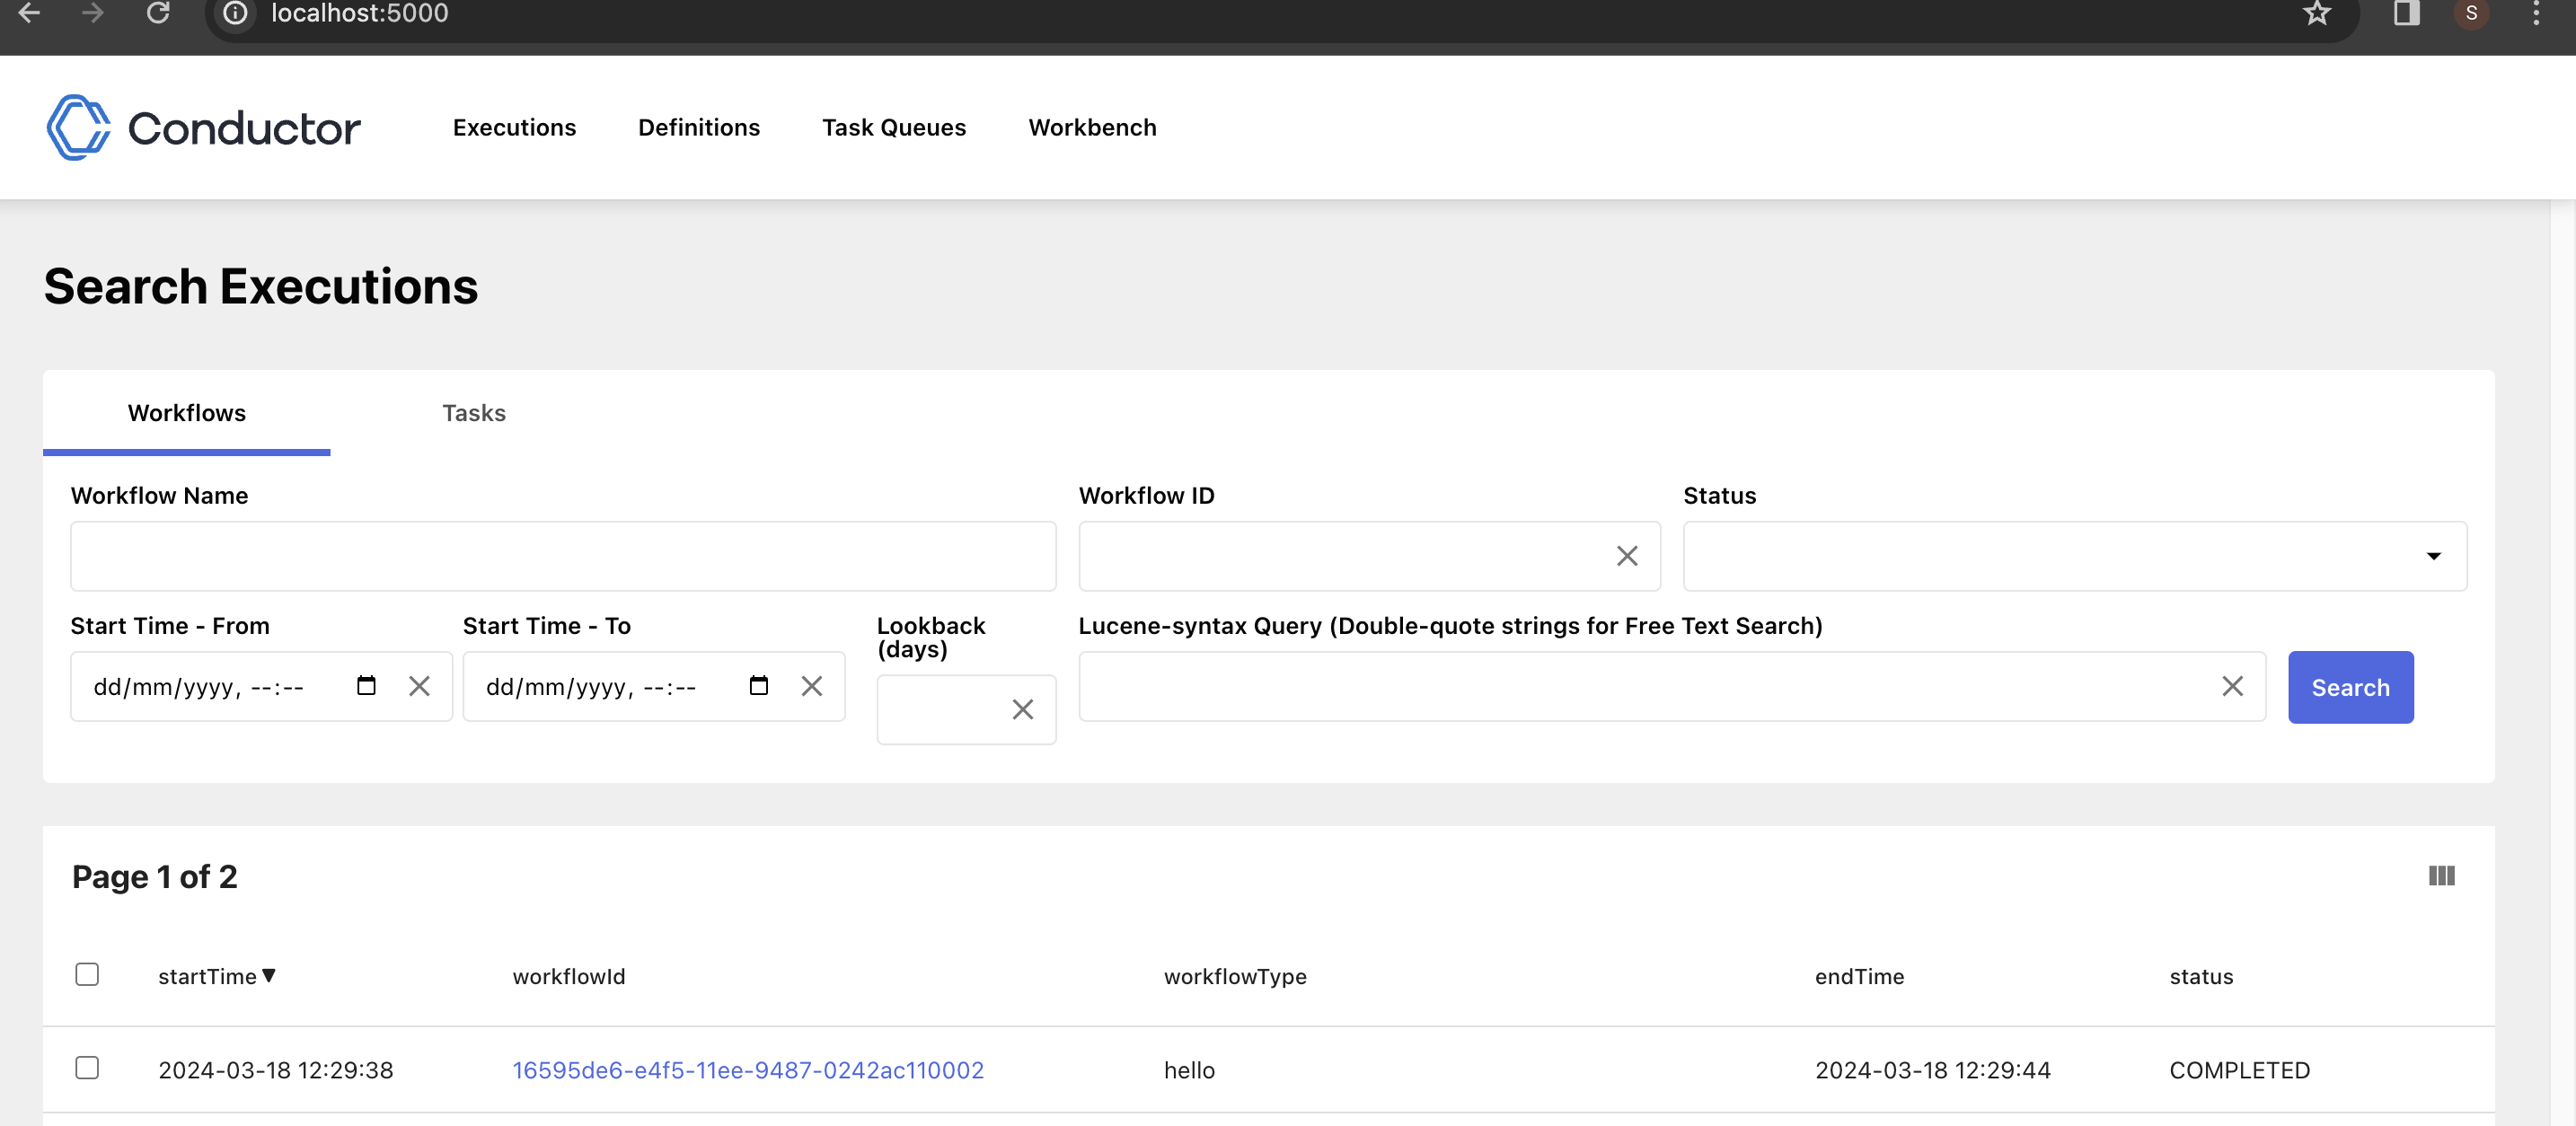2576x1126 pixels.
Task: Click the bookmark star icon in address bar
Action: (x=2316, y=13)
